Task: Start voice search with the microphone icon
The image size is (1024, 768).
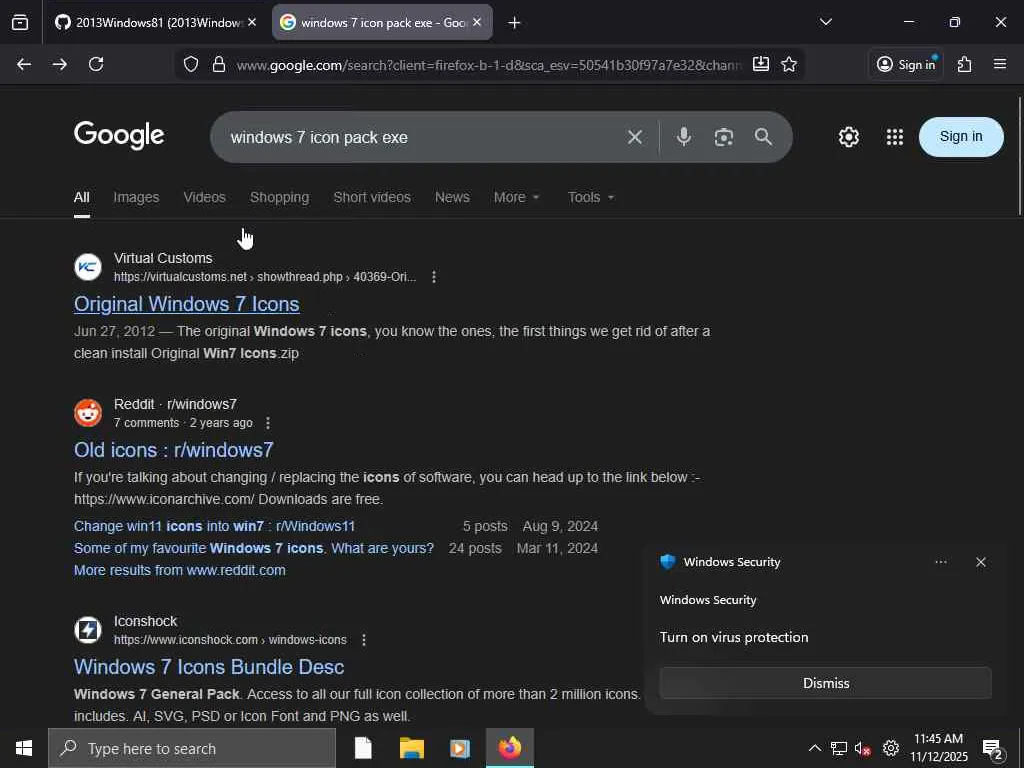Action: (x=684, y=136)
